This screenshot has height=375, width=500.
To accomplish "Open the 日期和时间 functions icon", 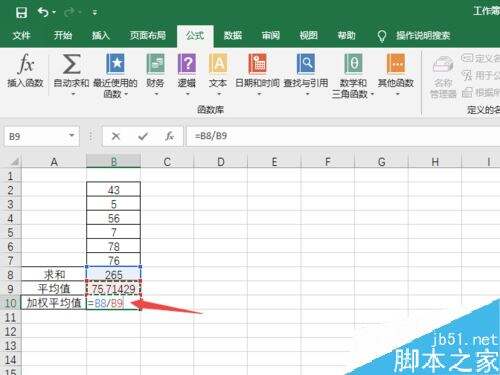I will pos(258,64).
